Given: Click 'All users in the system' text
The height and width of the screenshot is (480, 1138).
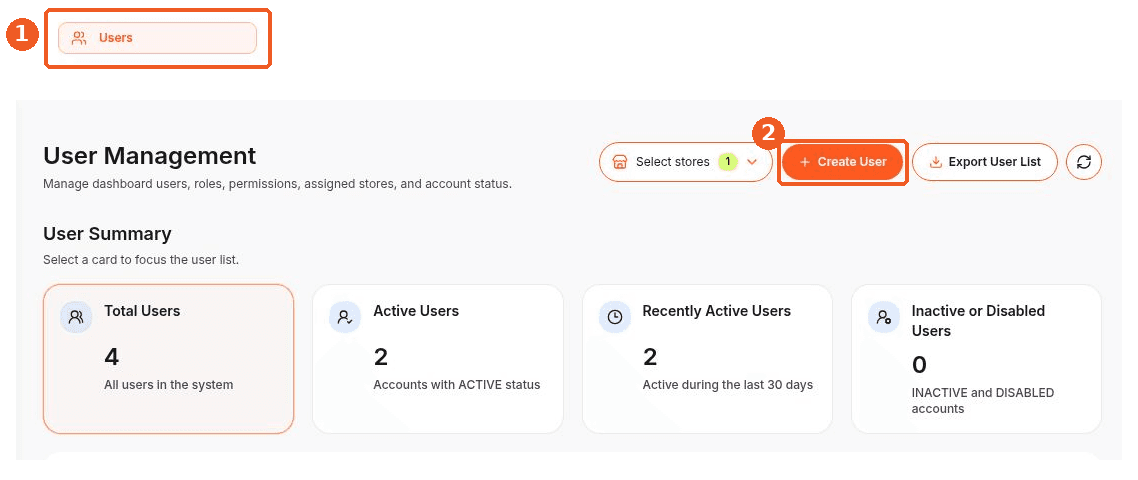Looking at the screenshot, I should 168,385.
